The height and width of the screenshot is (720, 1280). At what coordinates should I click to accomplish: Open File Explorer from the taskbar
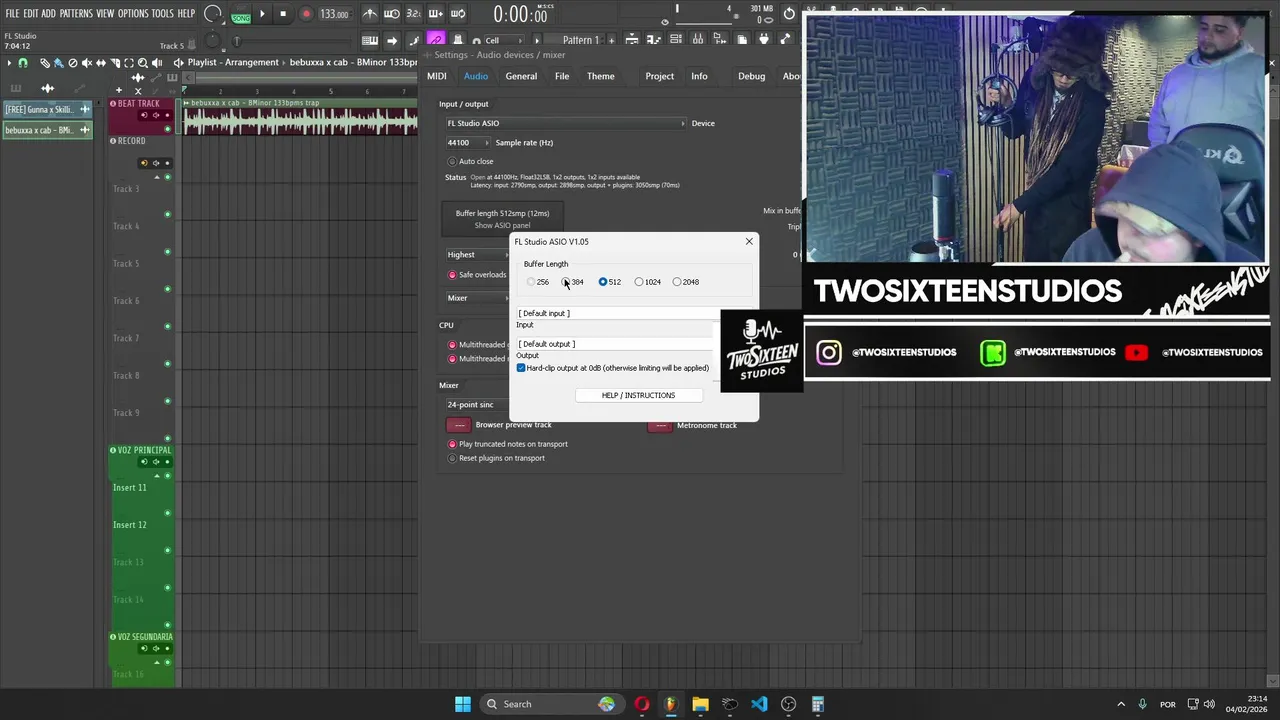tap(700, 704)
